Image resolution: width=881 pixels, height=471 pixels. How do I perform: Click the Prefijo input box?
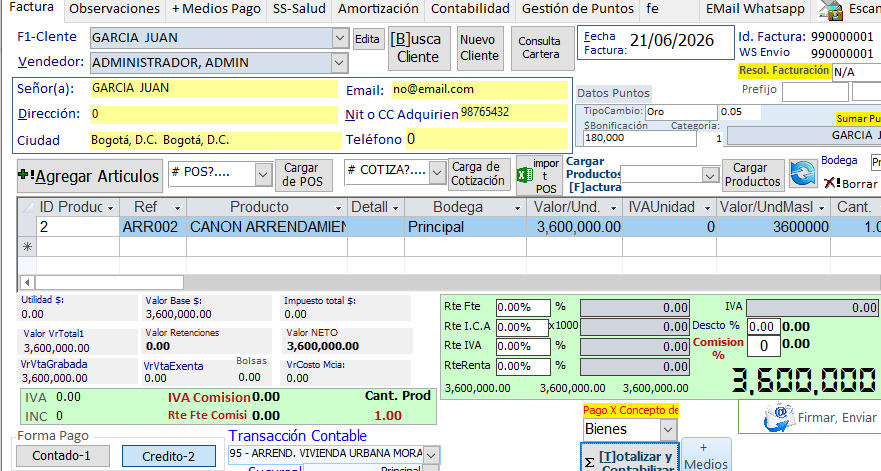(815, 92)
